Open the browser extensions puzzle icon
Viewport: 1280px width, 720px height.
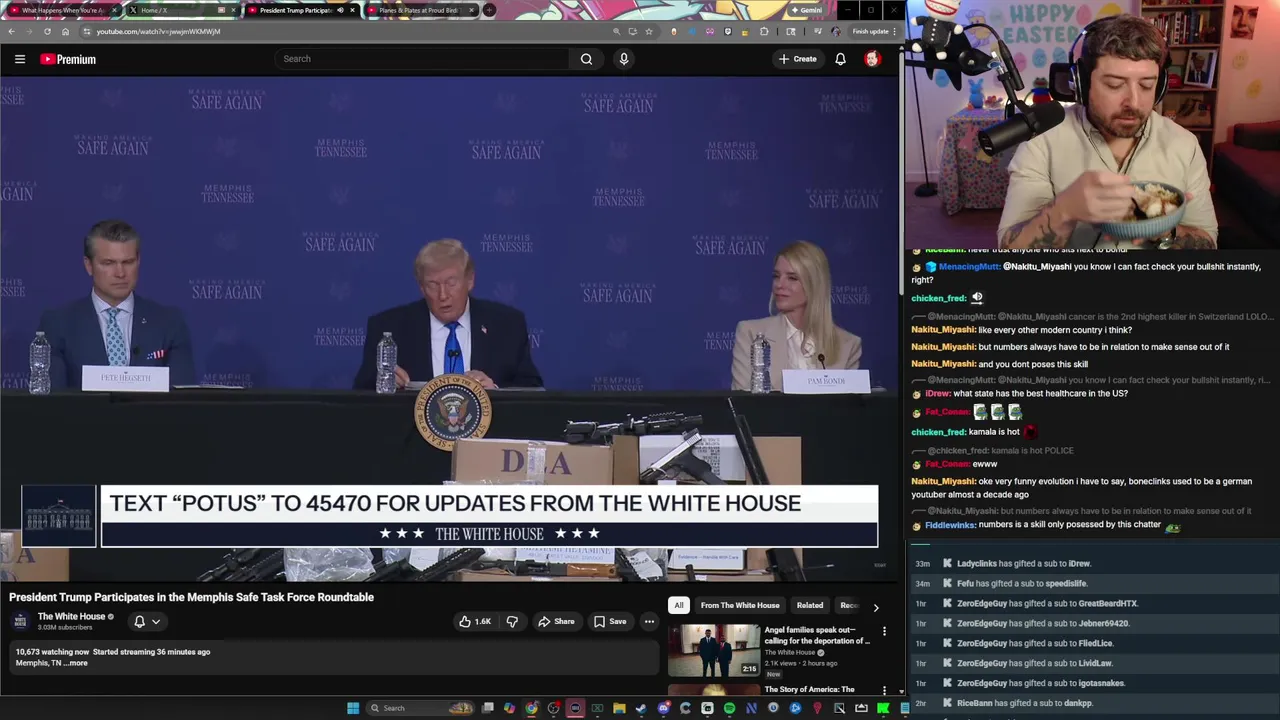pyautogui.click(x=764, y=31)
